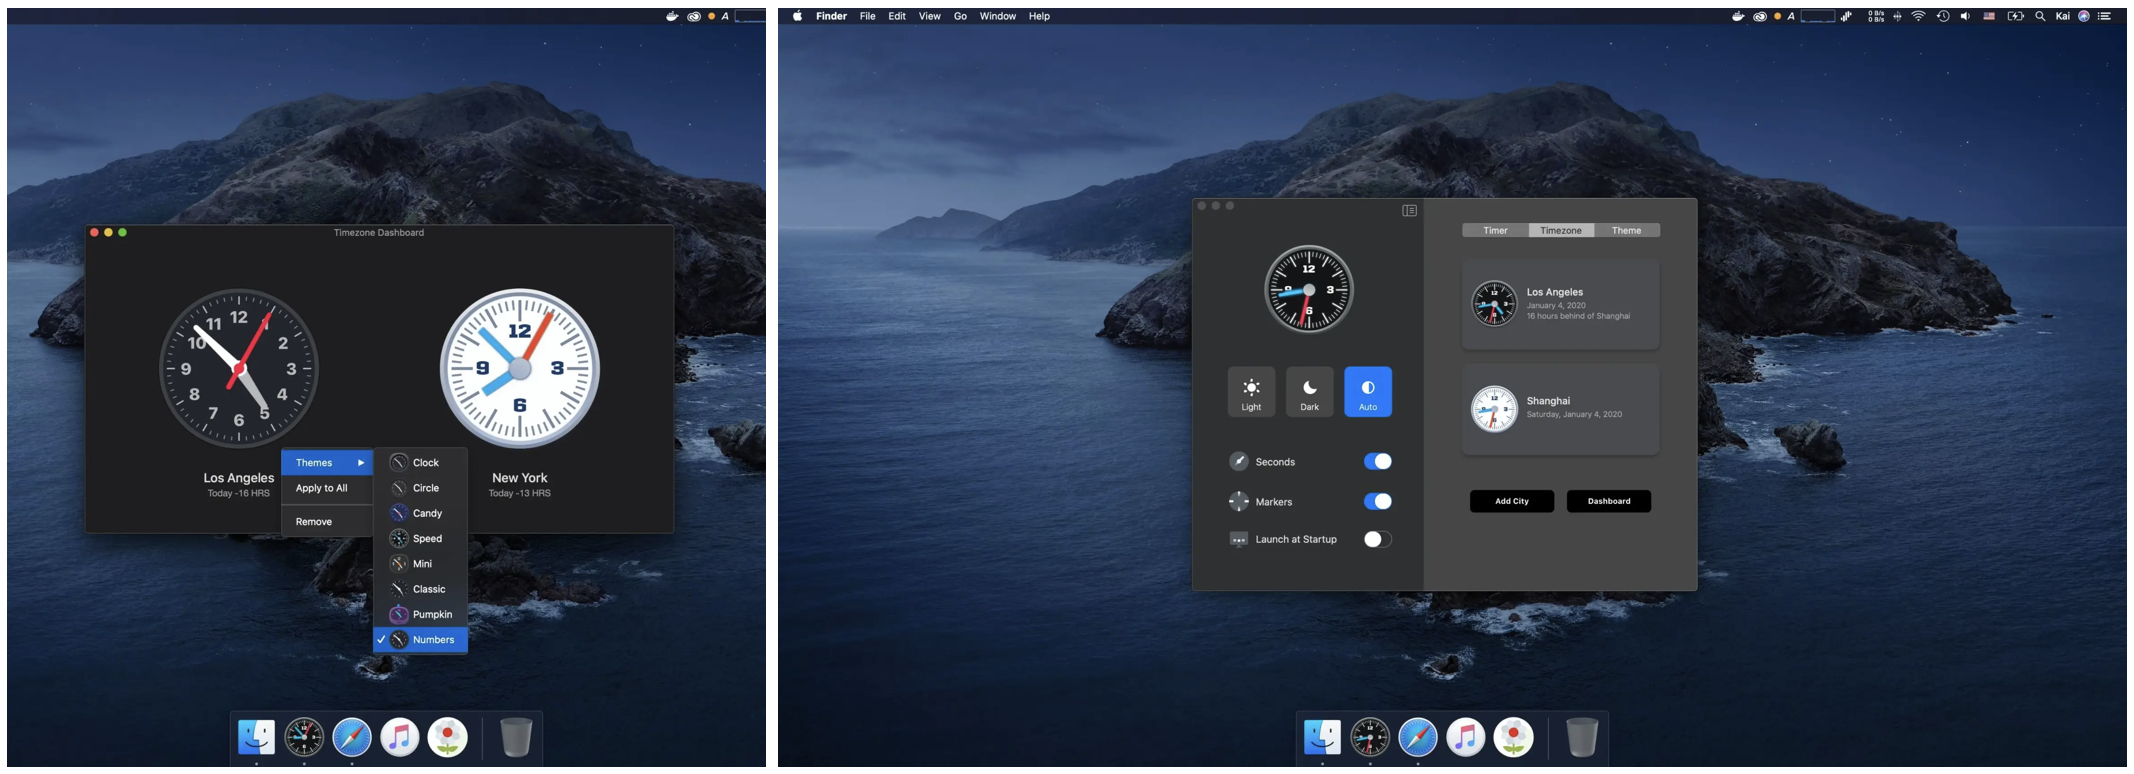
Task: Choose Apply to All in context menu
Action: click(x=327, y=488)
